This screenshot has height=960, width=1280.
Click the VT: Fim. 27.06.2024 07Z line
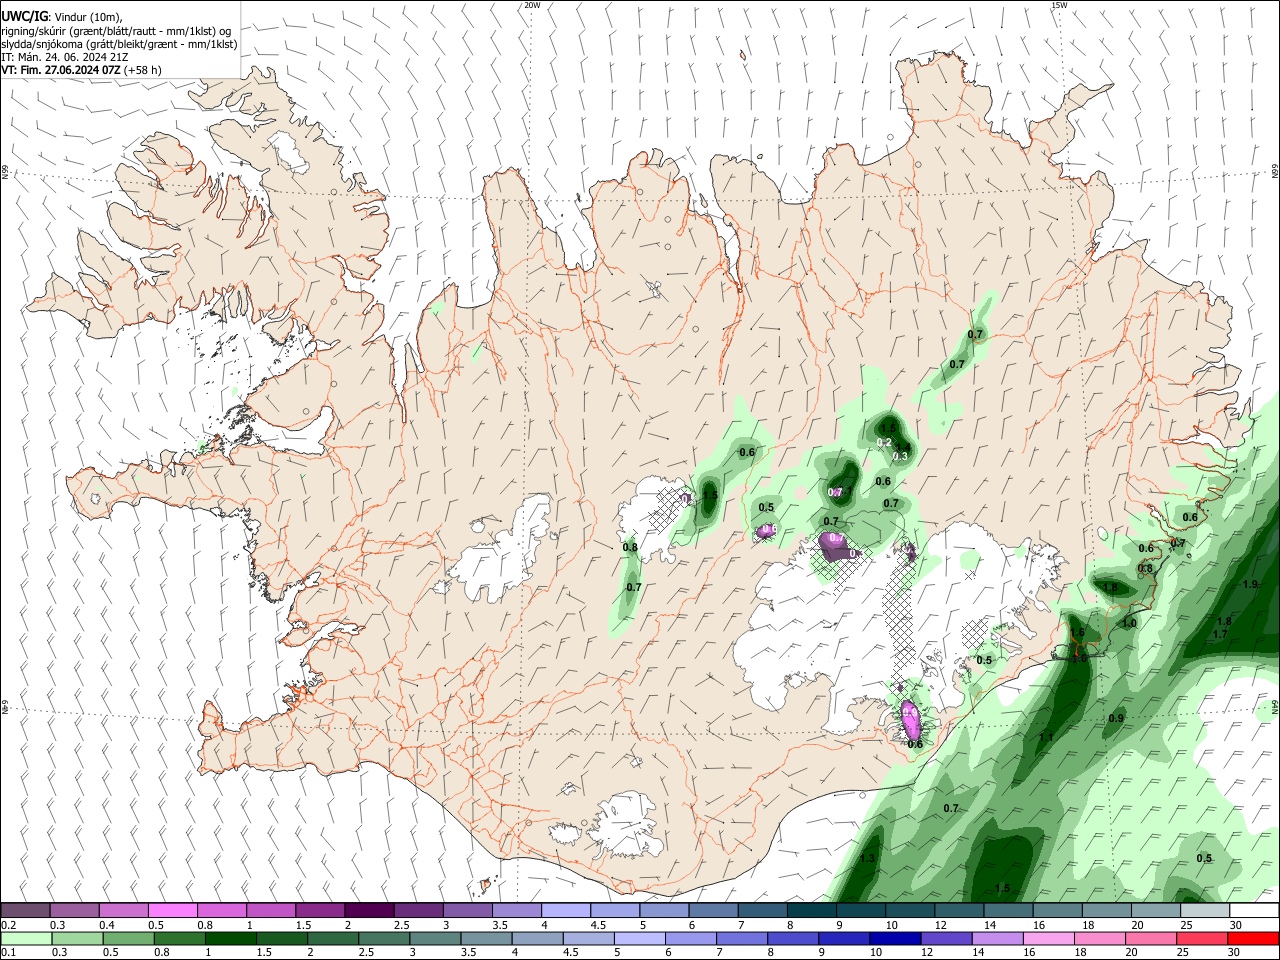click(x=81, y=70)
